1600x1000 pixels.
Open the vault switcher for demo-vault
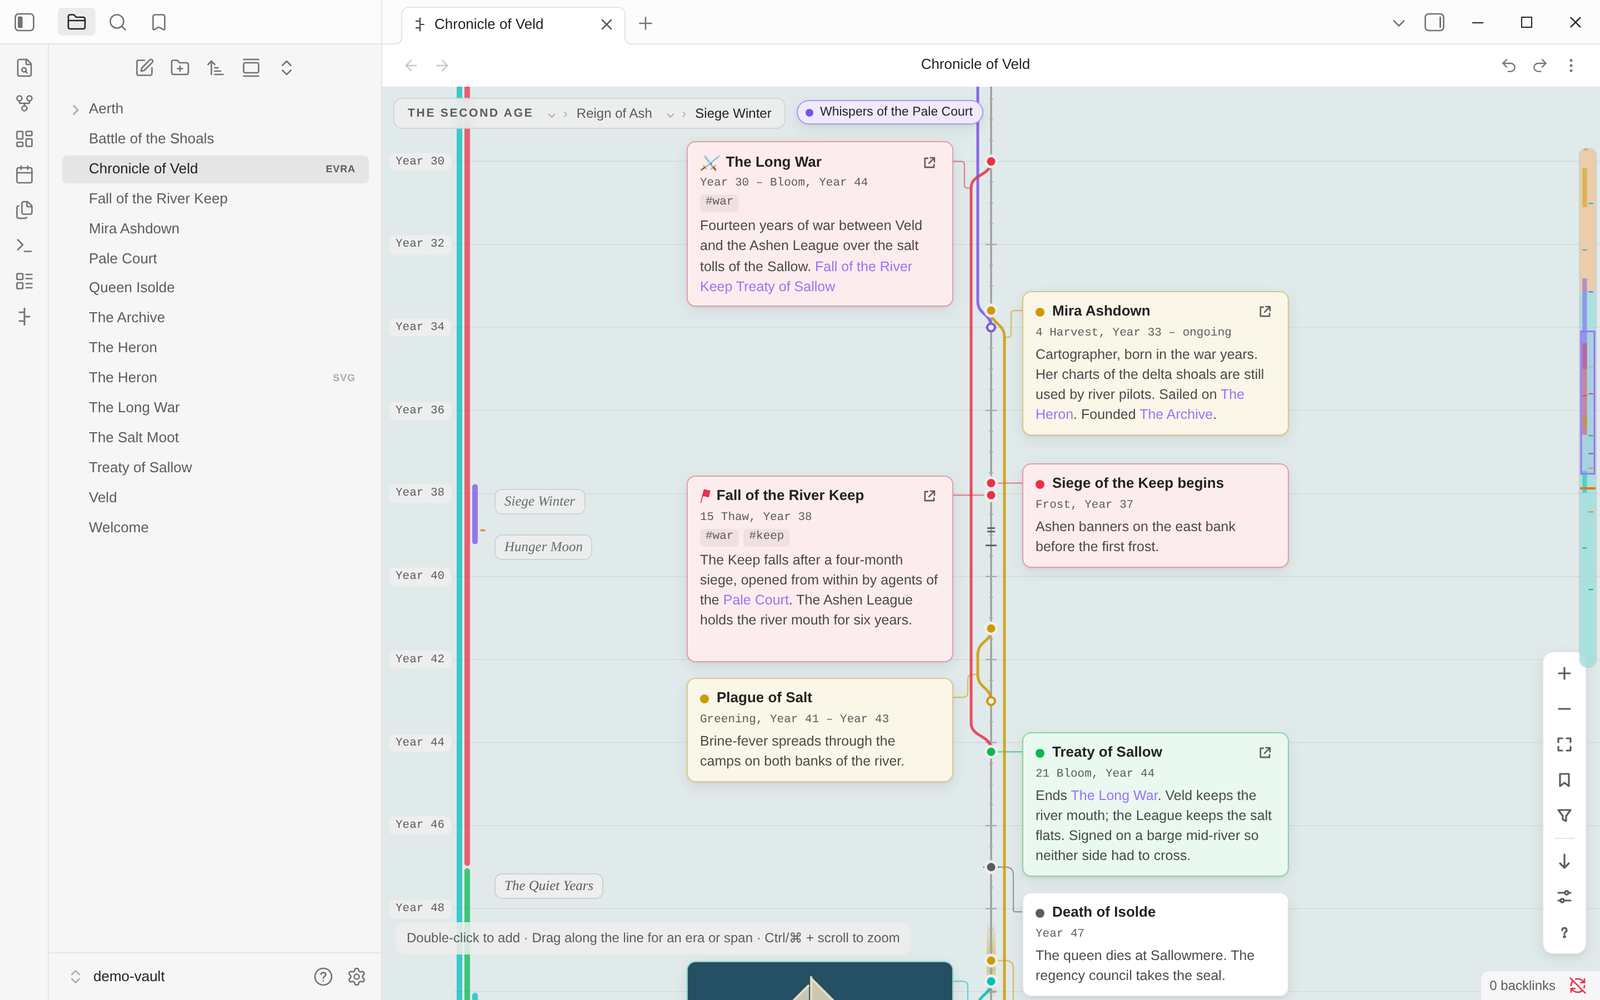point(117,977)
